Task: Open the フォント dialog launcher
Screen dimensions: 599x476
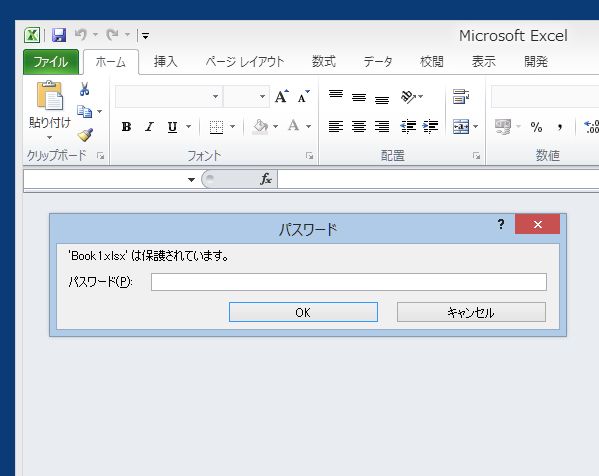Action: coord(309,155)
